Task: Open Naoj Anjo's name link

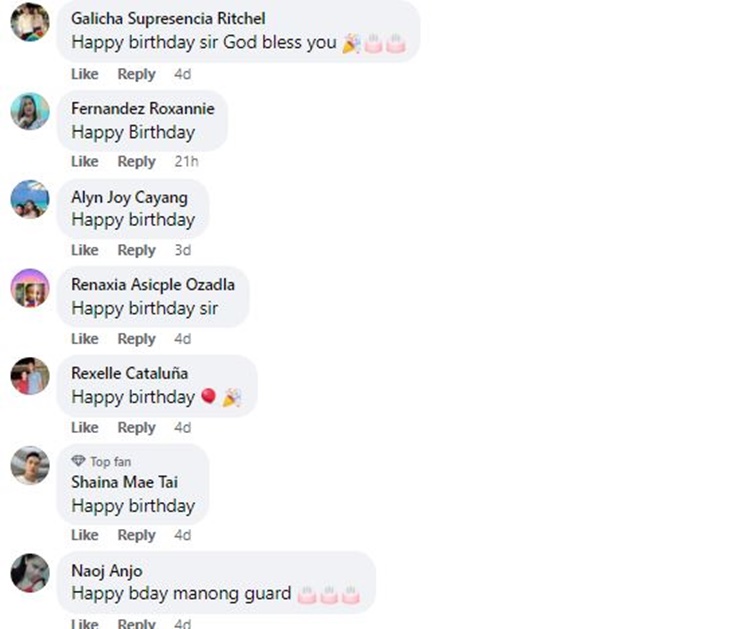Action: [x=107, y=571]
